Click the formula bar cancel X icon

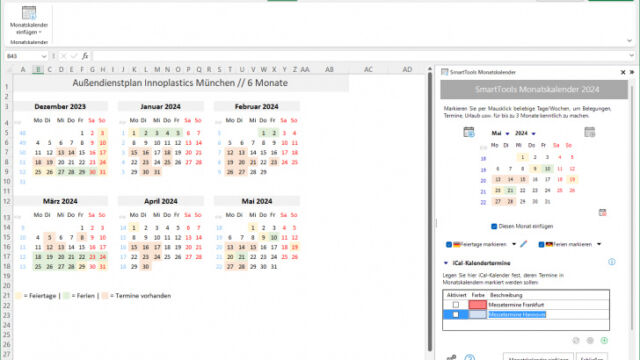[63, 56]
